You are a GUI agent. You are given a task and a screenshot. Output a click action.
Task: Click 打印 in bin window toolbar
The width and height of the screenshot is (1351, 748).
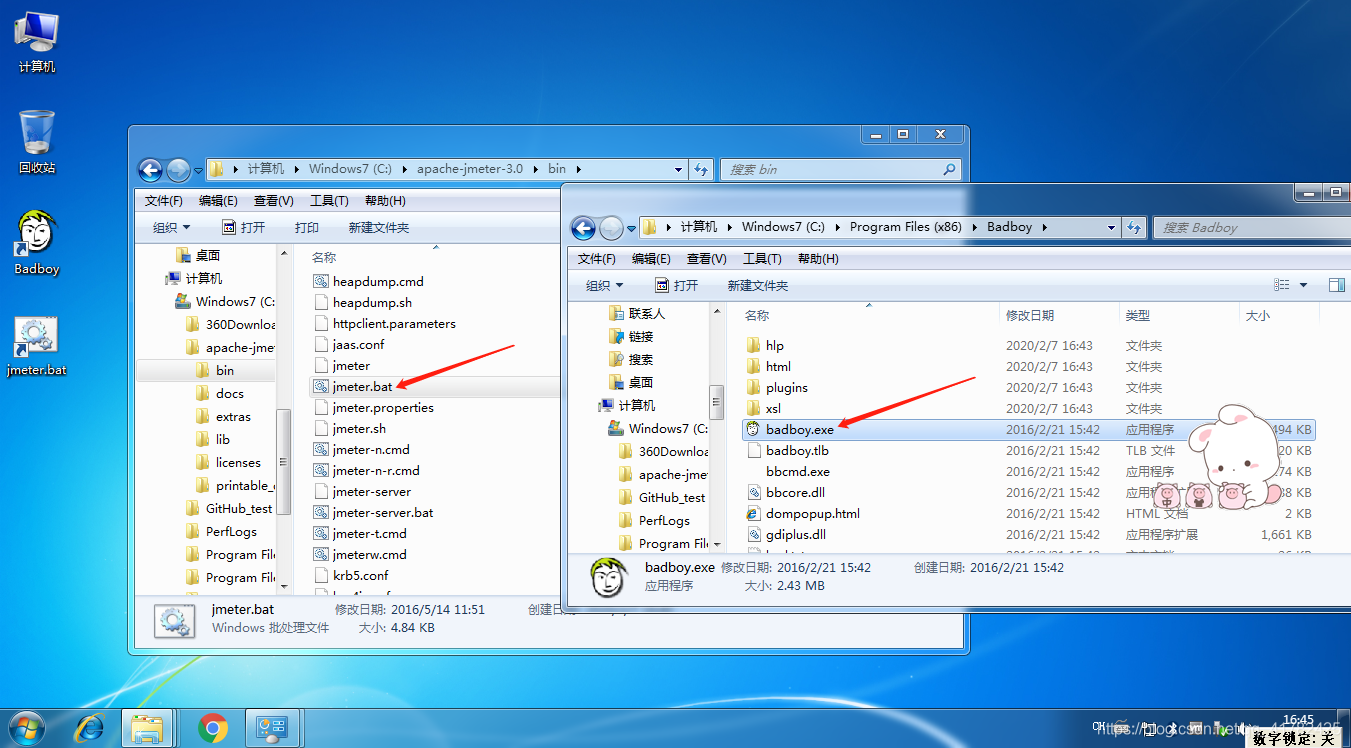(307, 228)
